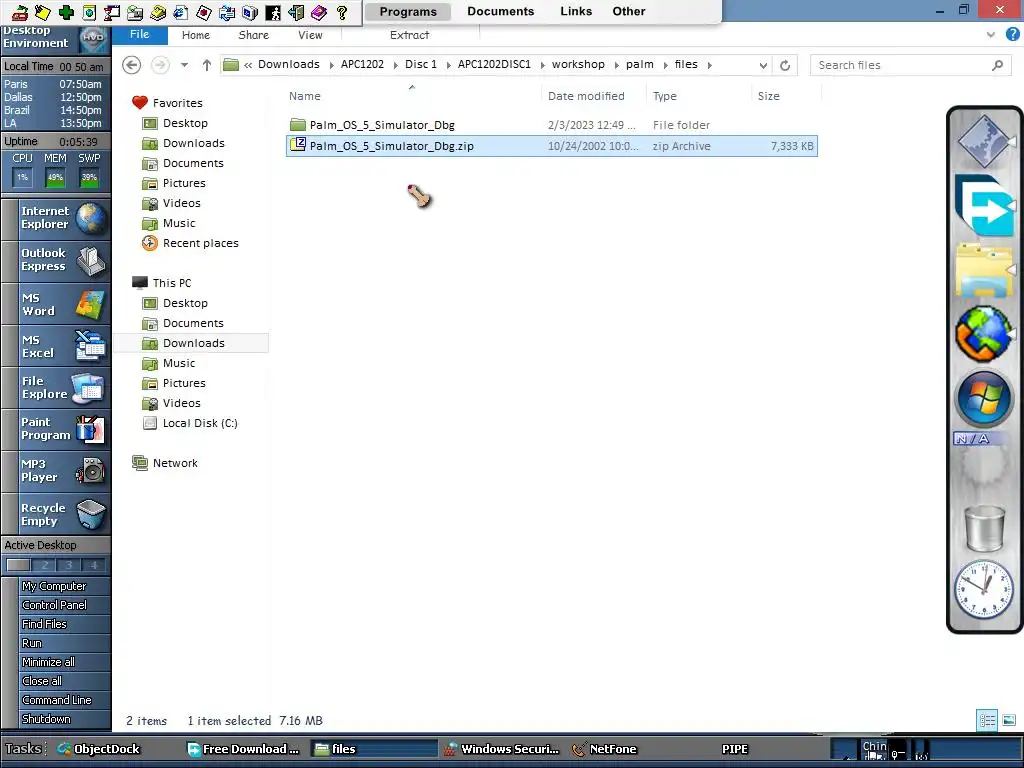This screenshot has width=1024, height=768.
Task: Switch to details view in Explorer
Action: coord(987,720)
